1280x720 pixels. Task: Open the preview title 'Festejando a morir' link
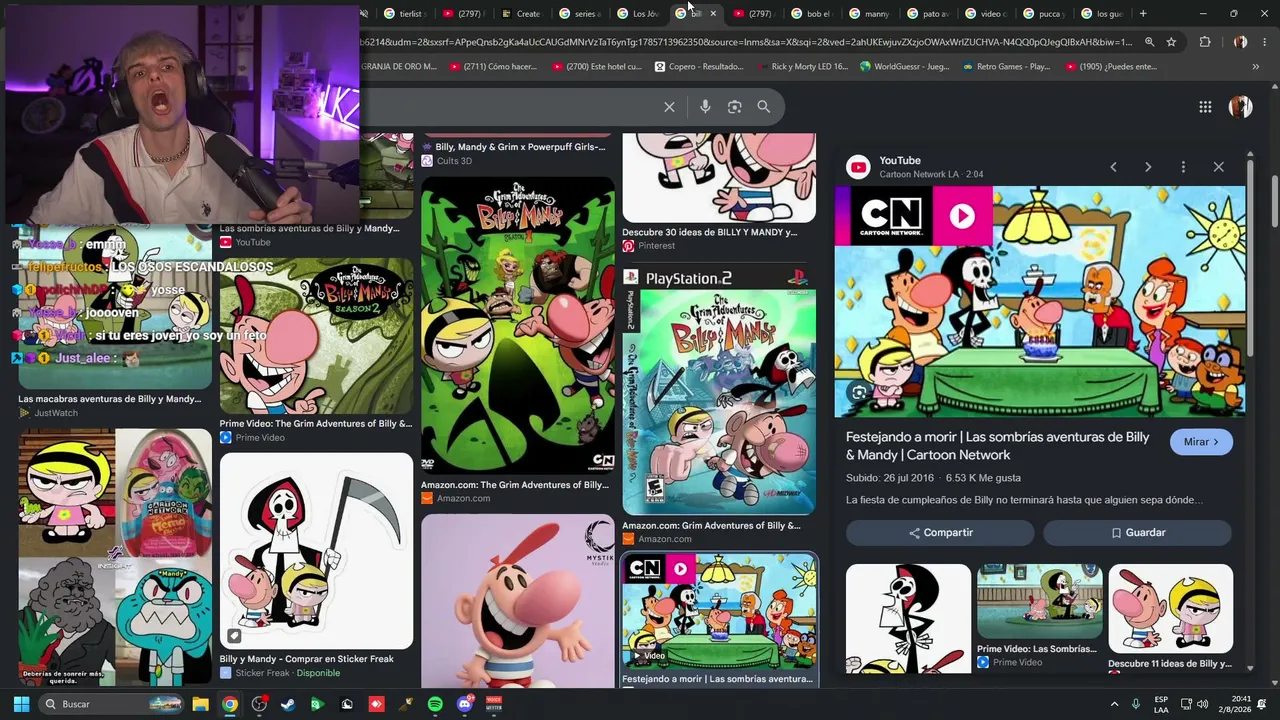(998, 446)
